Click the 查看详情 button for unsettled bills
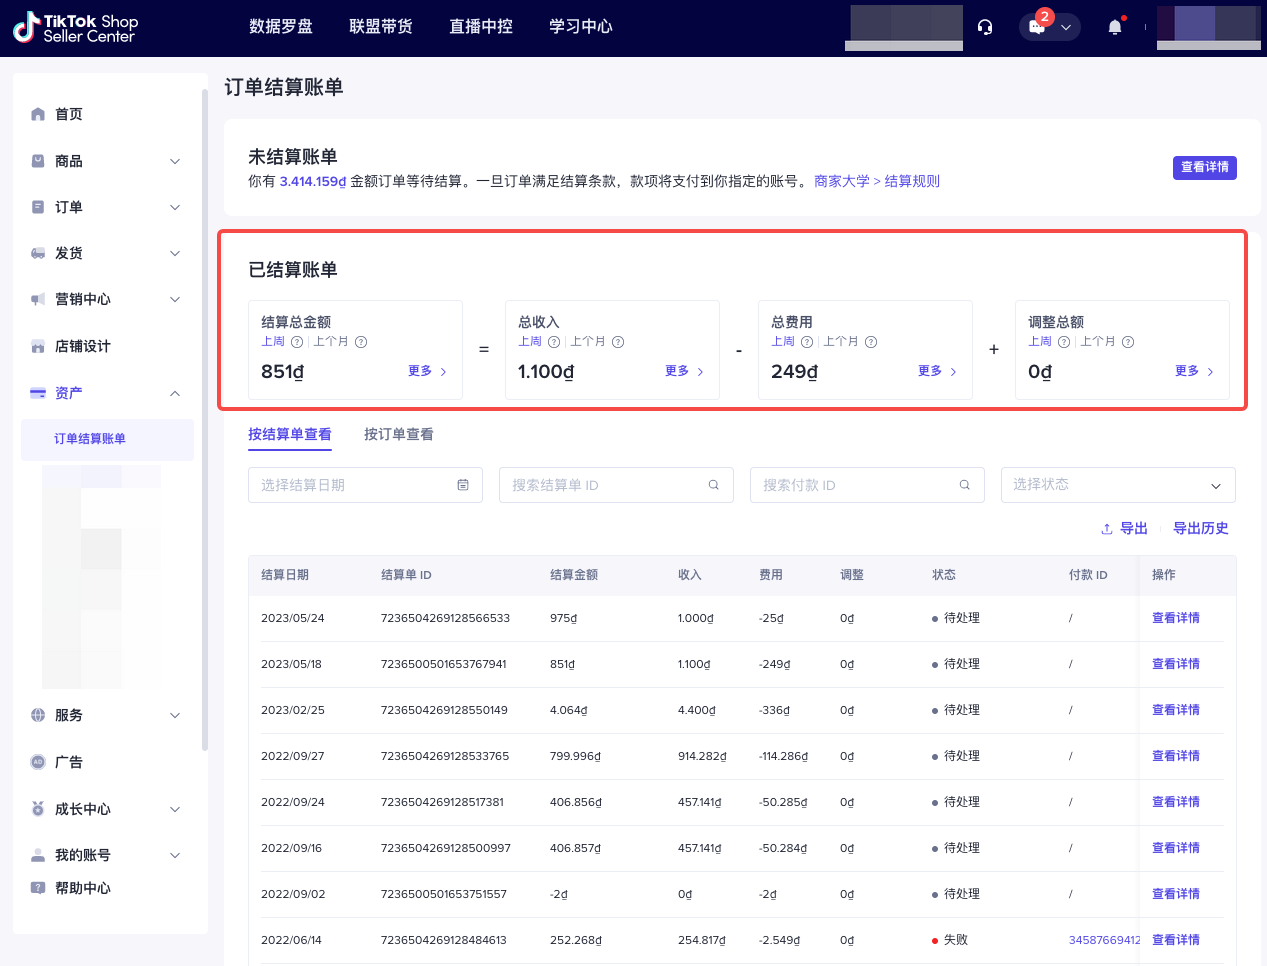 tap(1204, 168)
